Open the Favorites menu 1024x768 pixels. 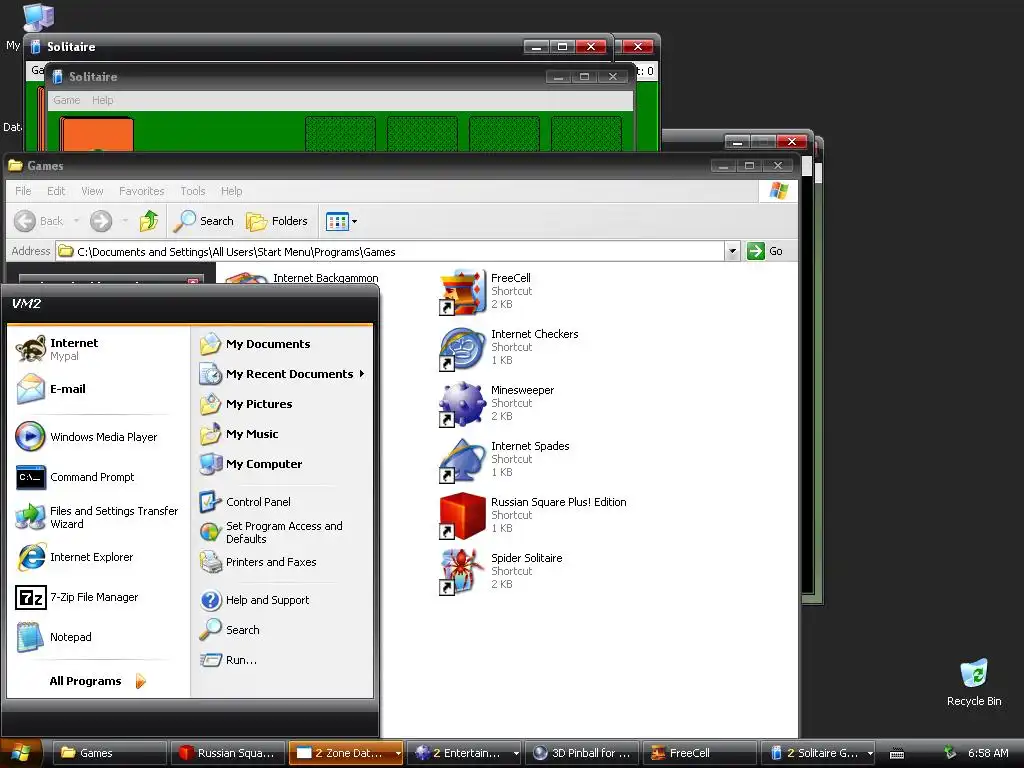click(x=142, y=191)
